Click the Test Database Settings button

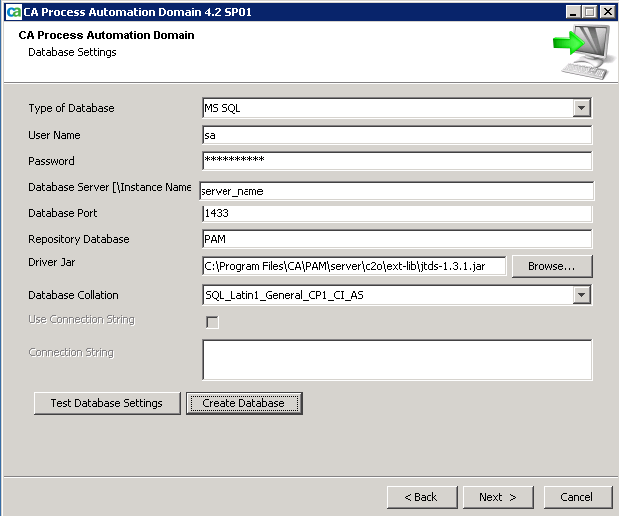(x=106, y=403)
